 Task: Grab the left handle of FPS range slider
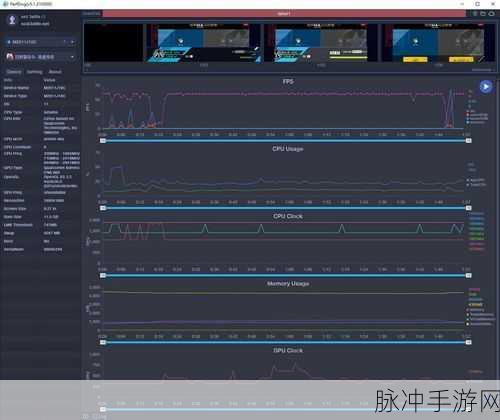[103, 141]
